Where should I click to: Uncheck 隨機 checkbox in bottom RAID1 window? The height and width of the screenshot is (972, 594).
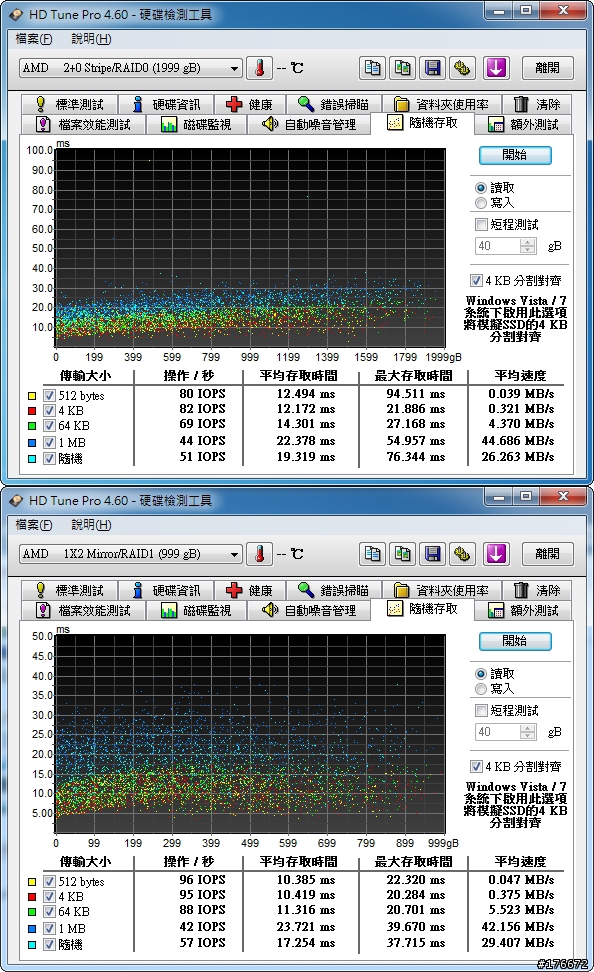(50, 945)
